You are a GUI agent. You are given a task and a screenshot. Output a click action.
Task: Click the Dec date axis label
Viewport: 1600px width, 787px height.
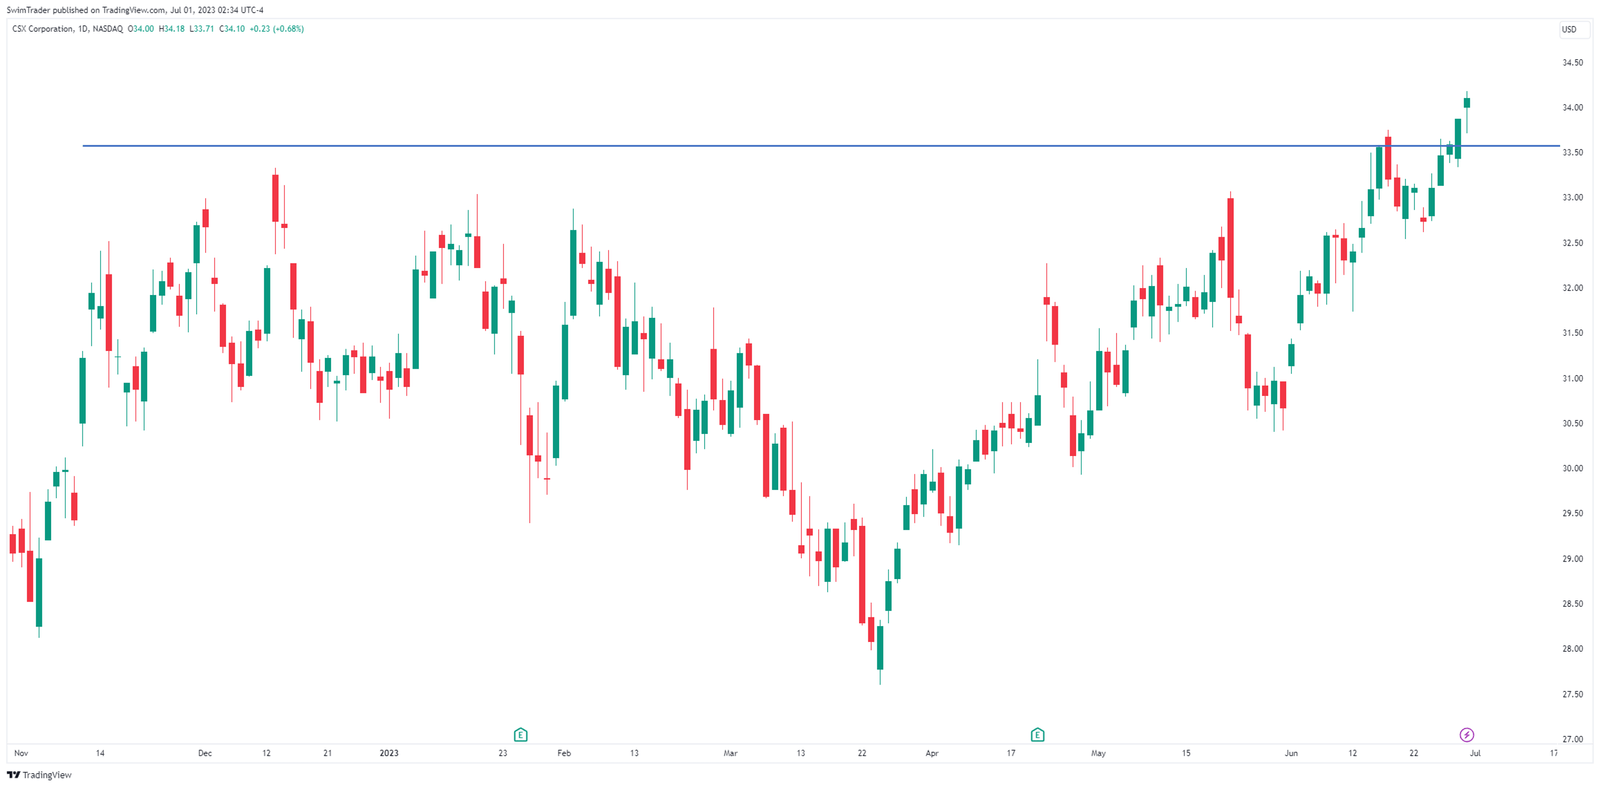(205, 753)
